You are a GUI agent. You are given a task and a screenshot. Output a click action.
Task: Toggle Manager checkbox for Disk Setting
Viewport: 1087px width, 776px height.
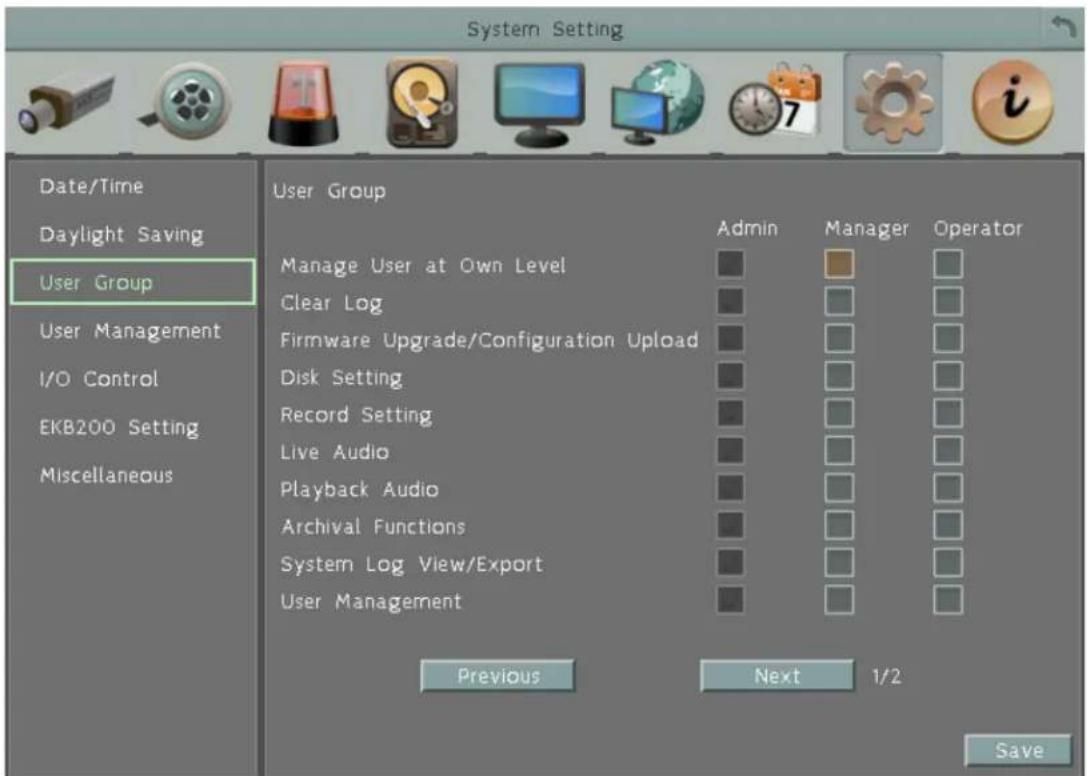click(839, 376)
